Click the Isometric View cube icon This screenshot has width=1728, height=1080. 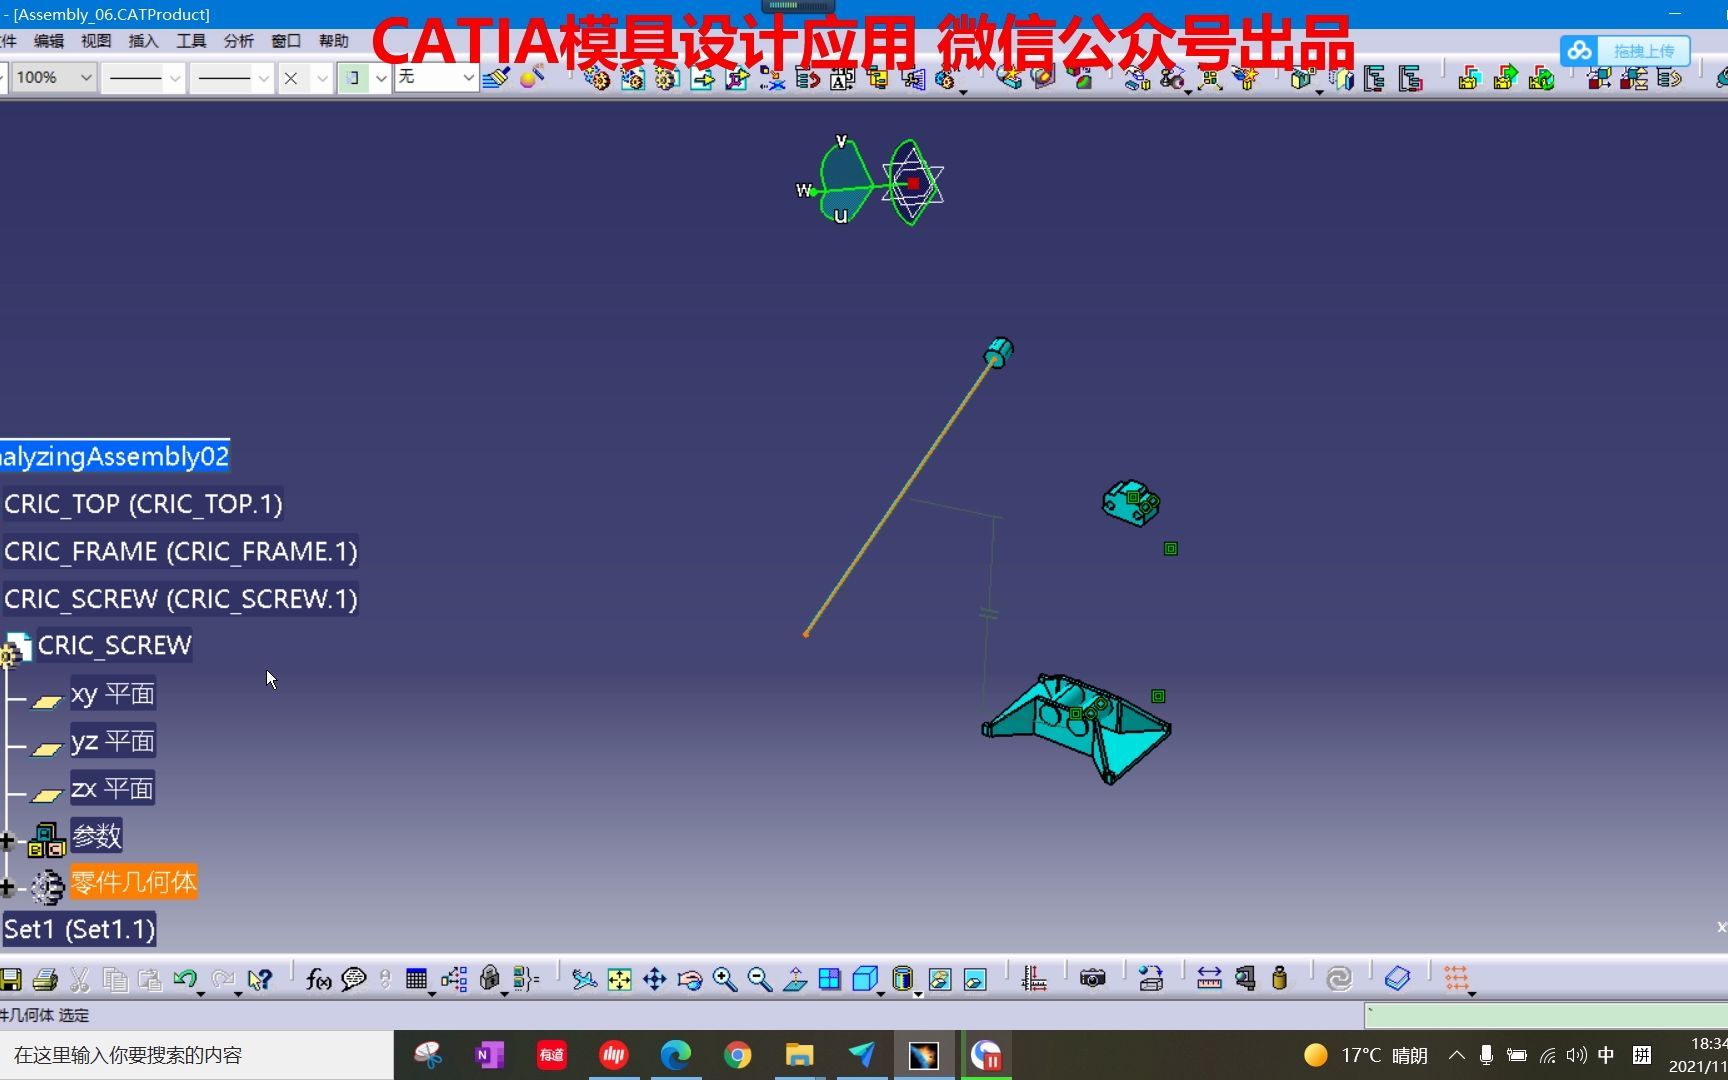point(866,979)
